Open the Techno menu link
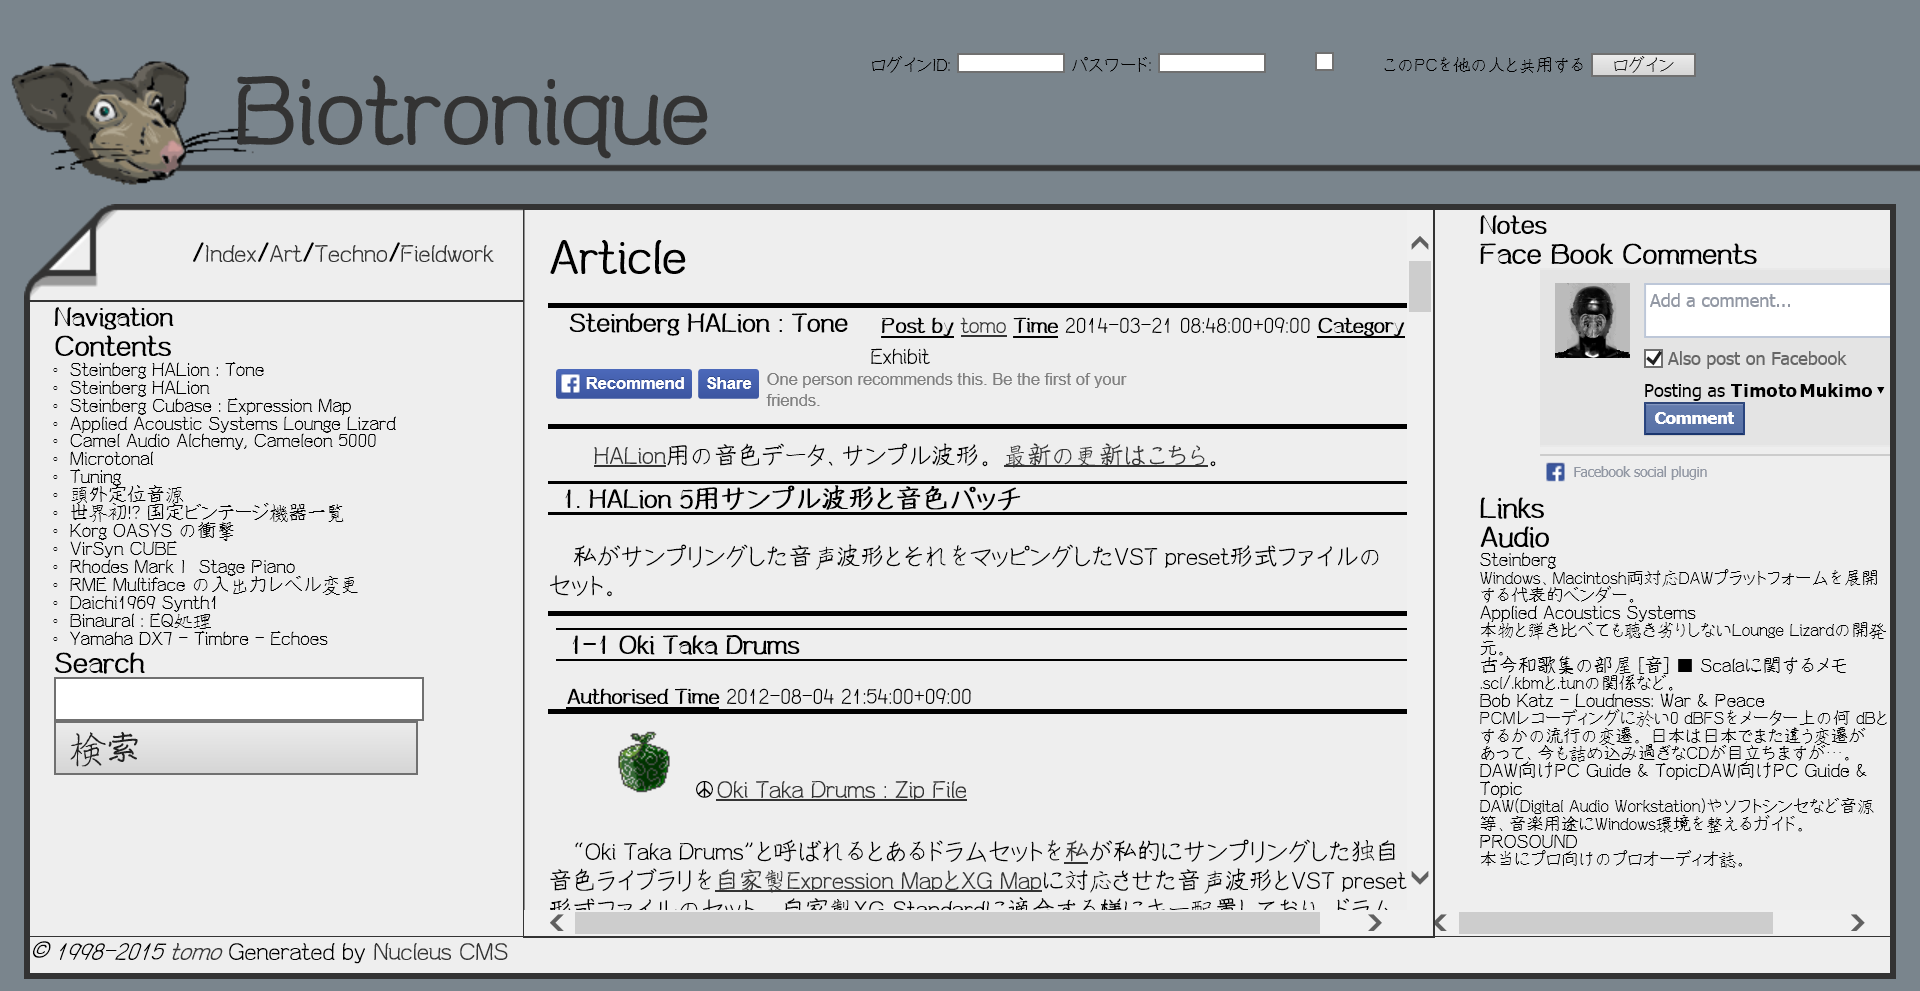The image size is (1920, 991). (351, 254)
